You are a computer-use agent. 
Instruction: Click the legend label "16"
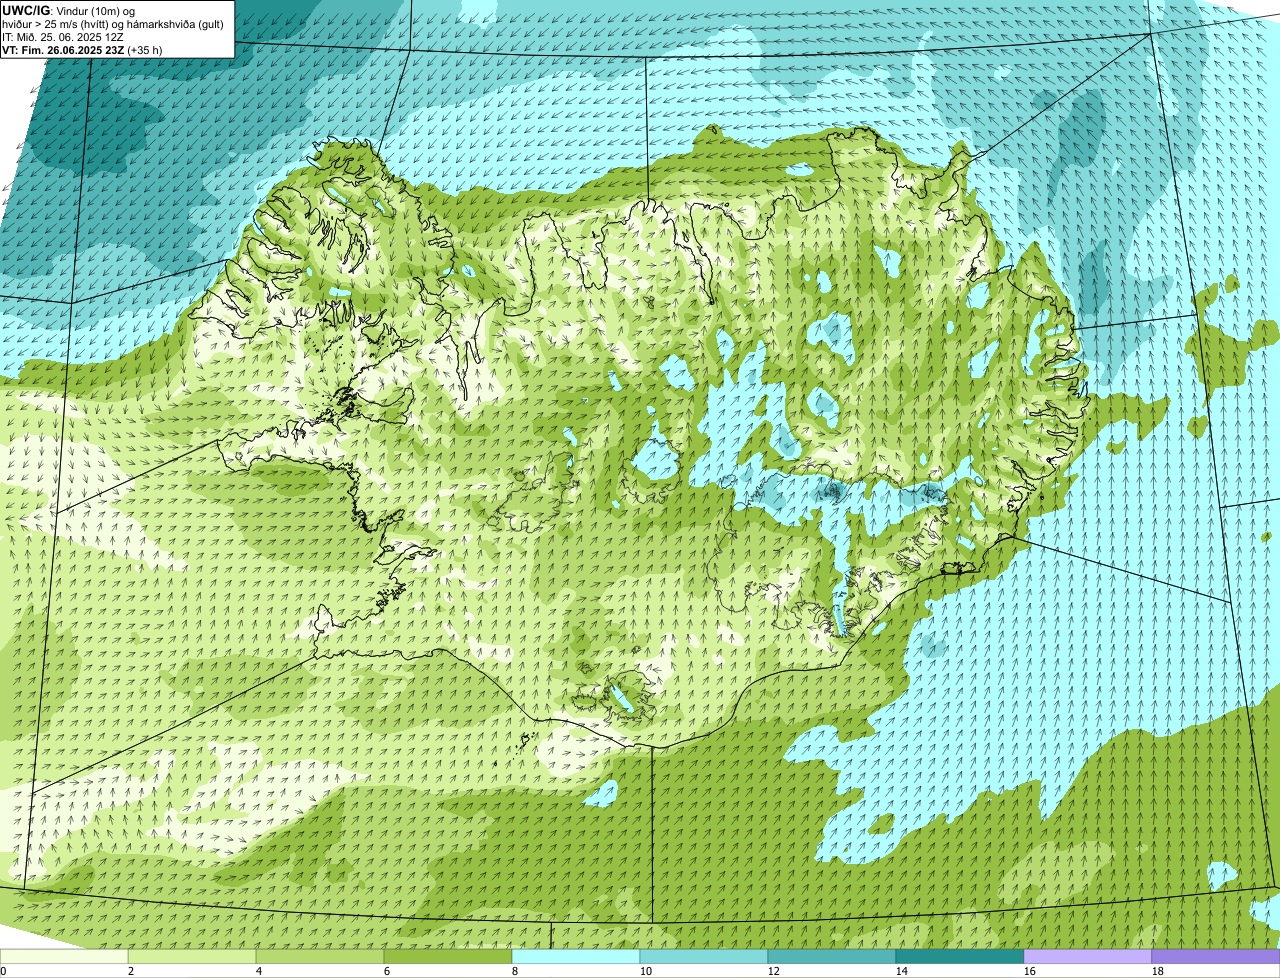pos(1030,971)
